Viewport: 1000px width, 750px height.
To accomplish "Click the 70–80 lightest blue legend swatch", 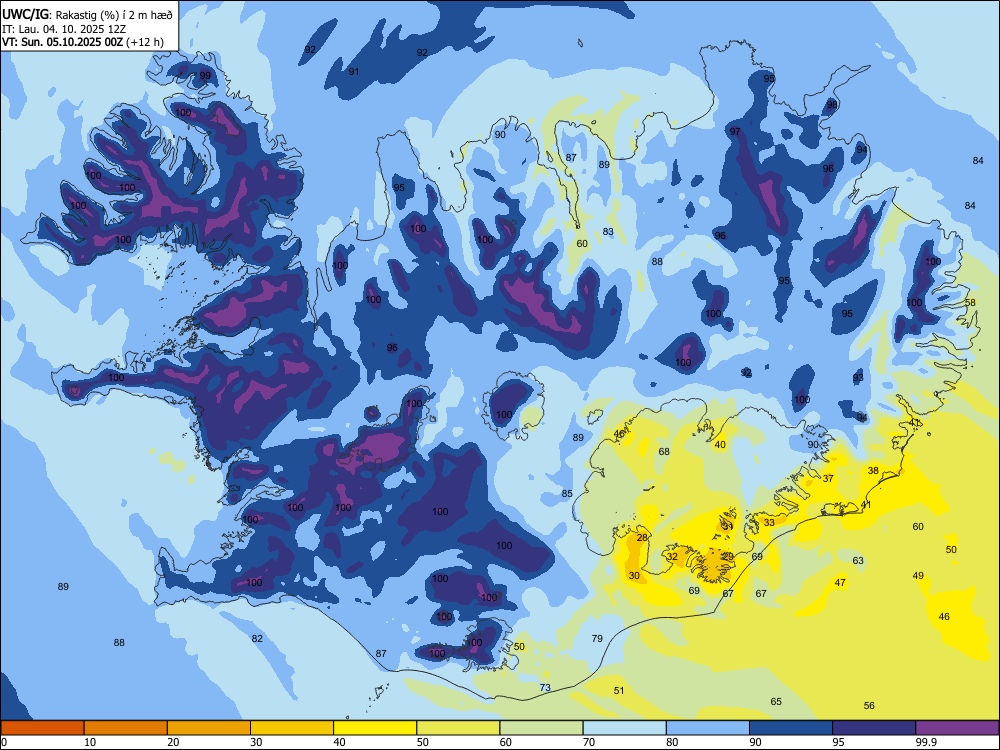I will click(x=624, y=728).
